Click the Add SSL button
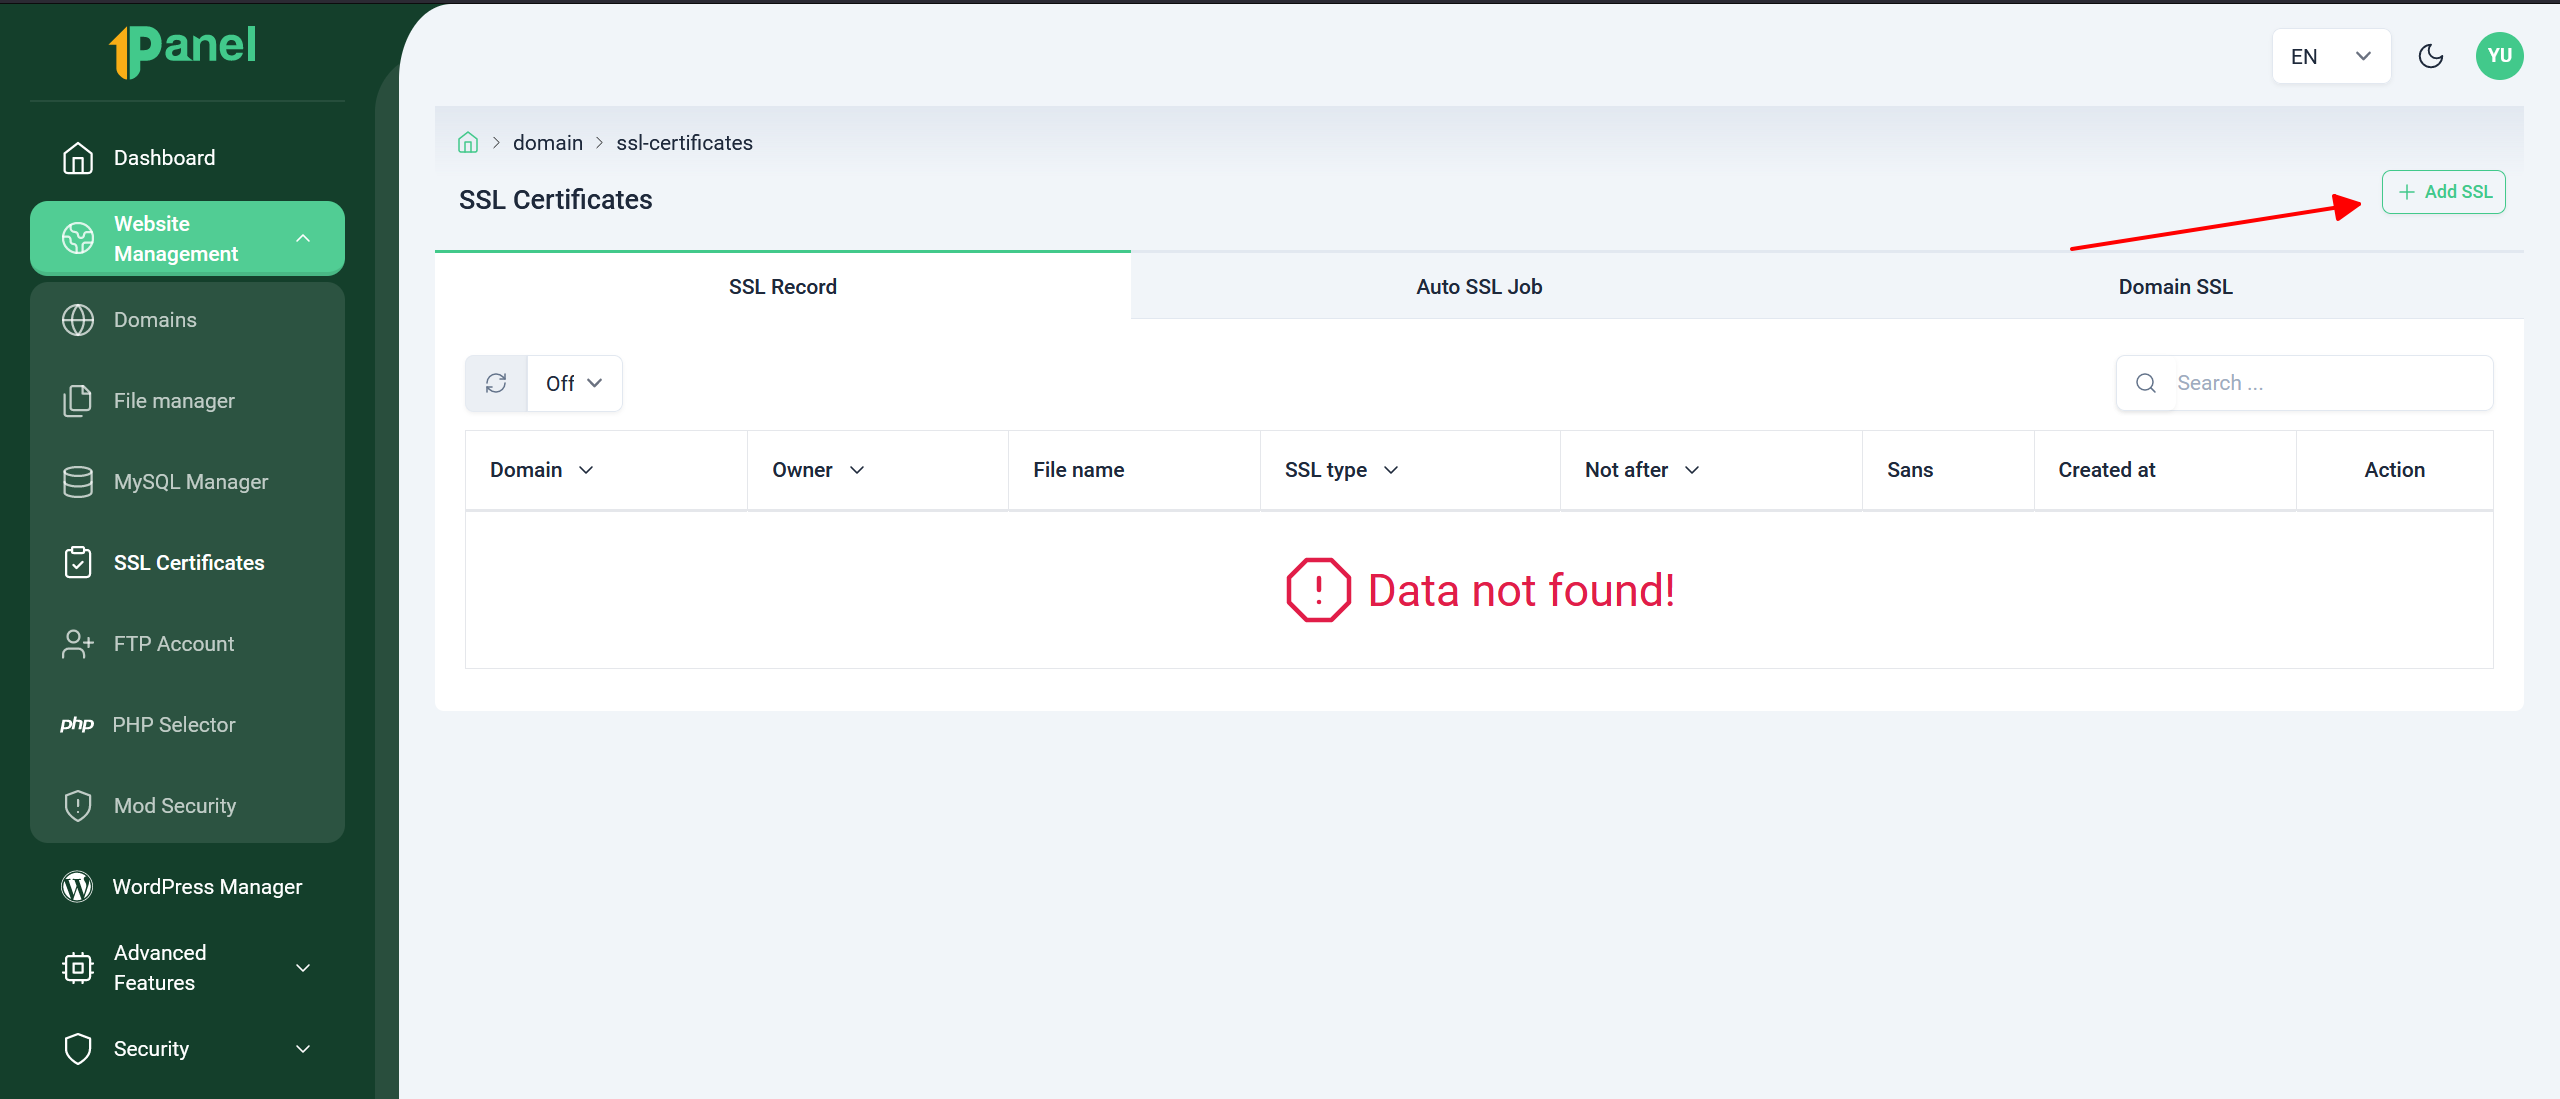 coord(2442,192)
